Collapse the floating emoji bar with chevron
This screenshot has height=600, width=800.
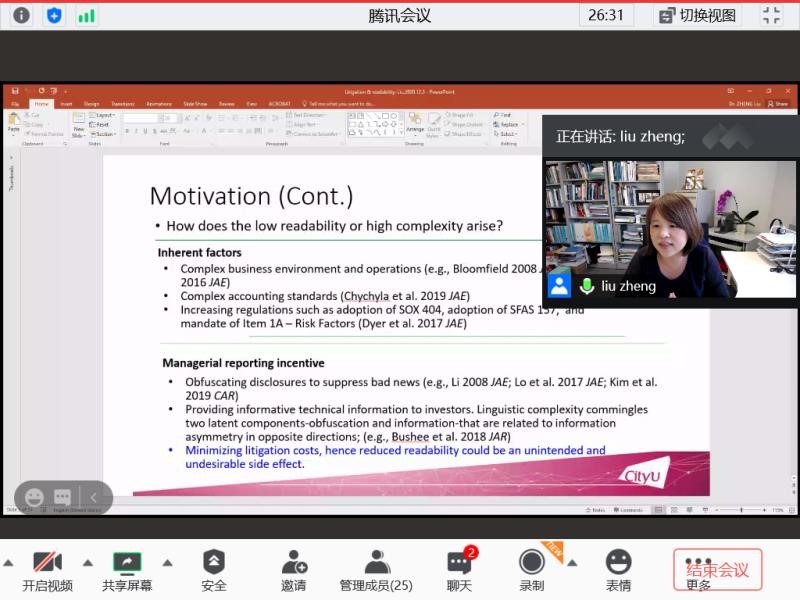point(94,497)
